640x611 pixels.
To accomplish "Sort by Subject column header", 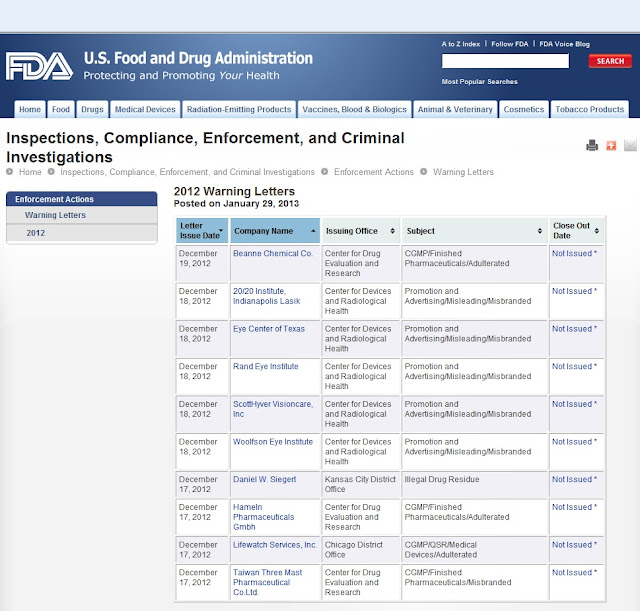I will click(474, 231).
